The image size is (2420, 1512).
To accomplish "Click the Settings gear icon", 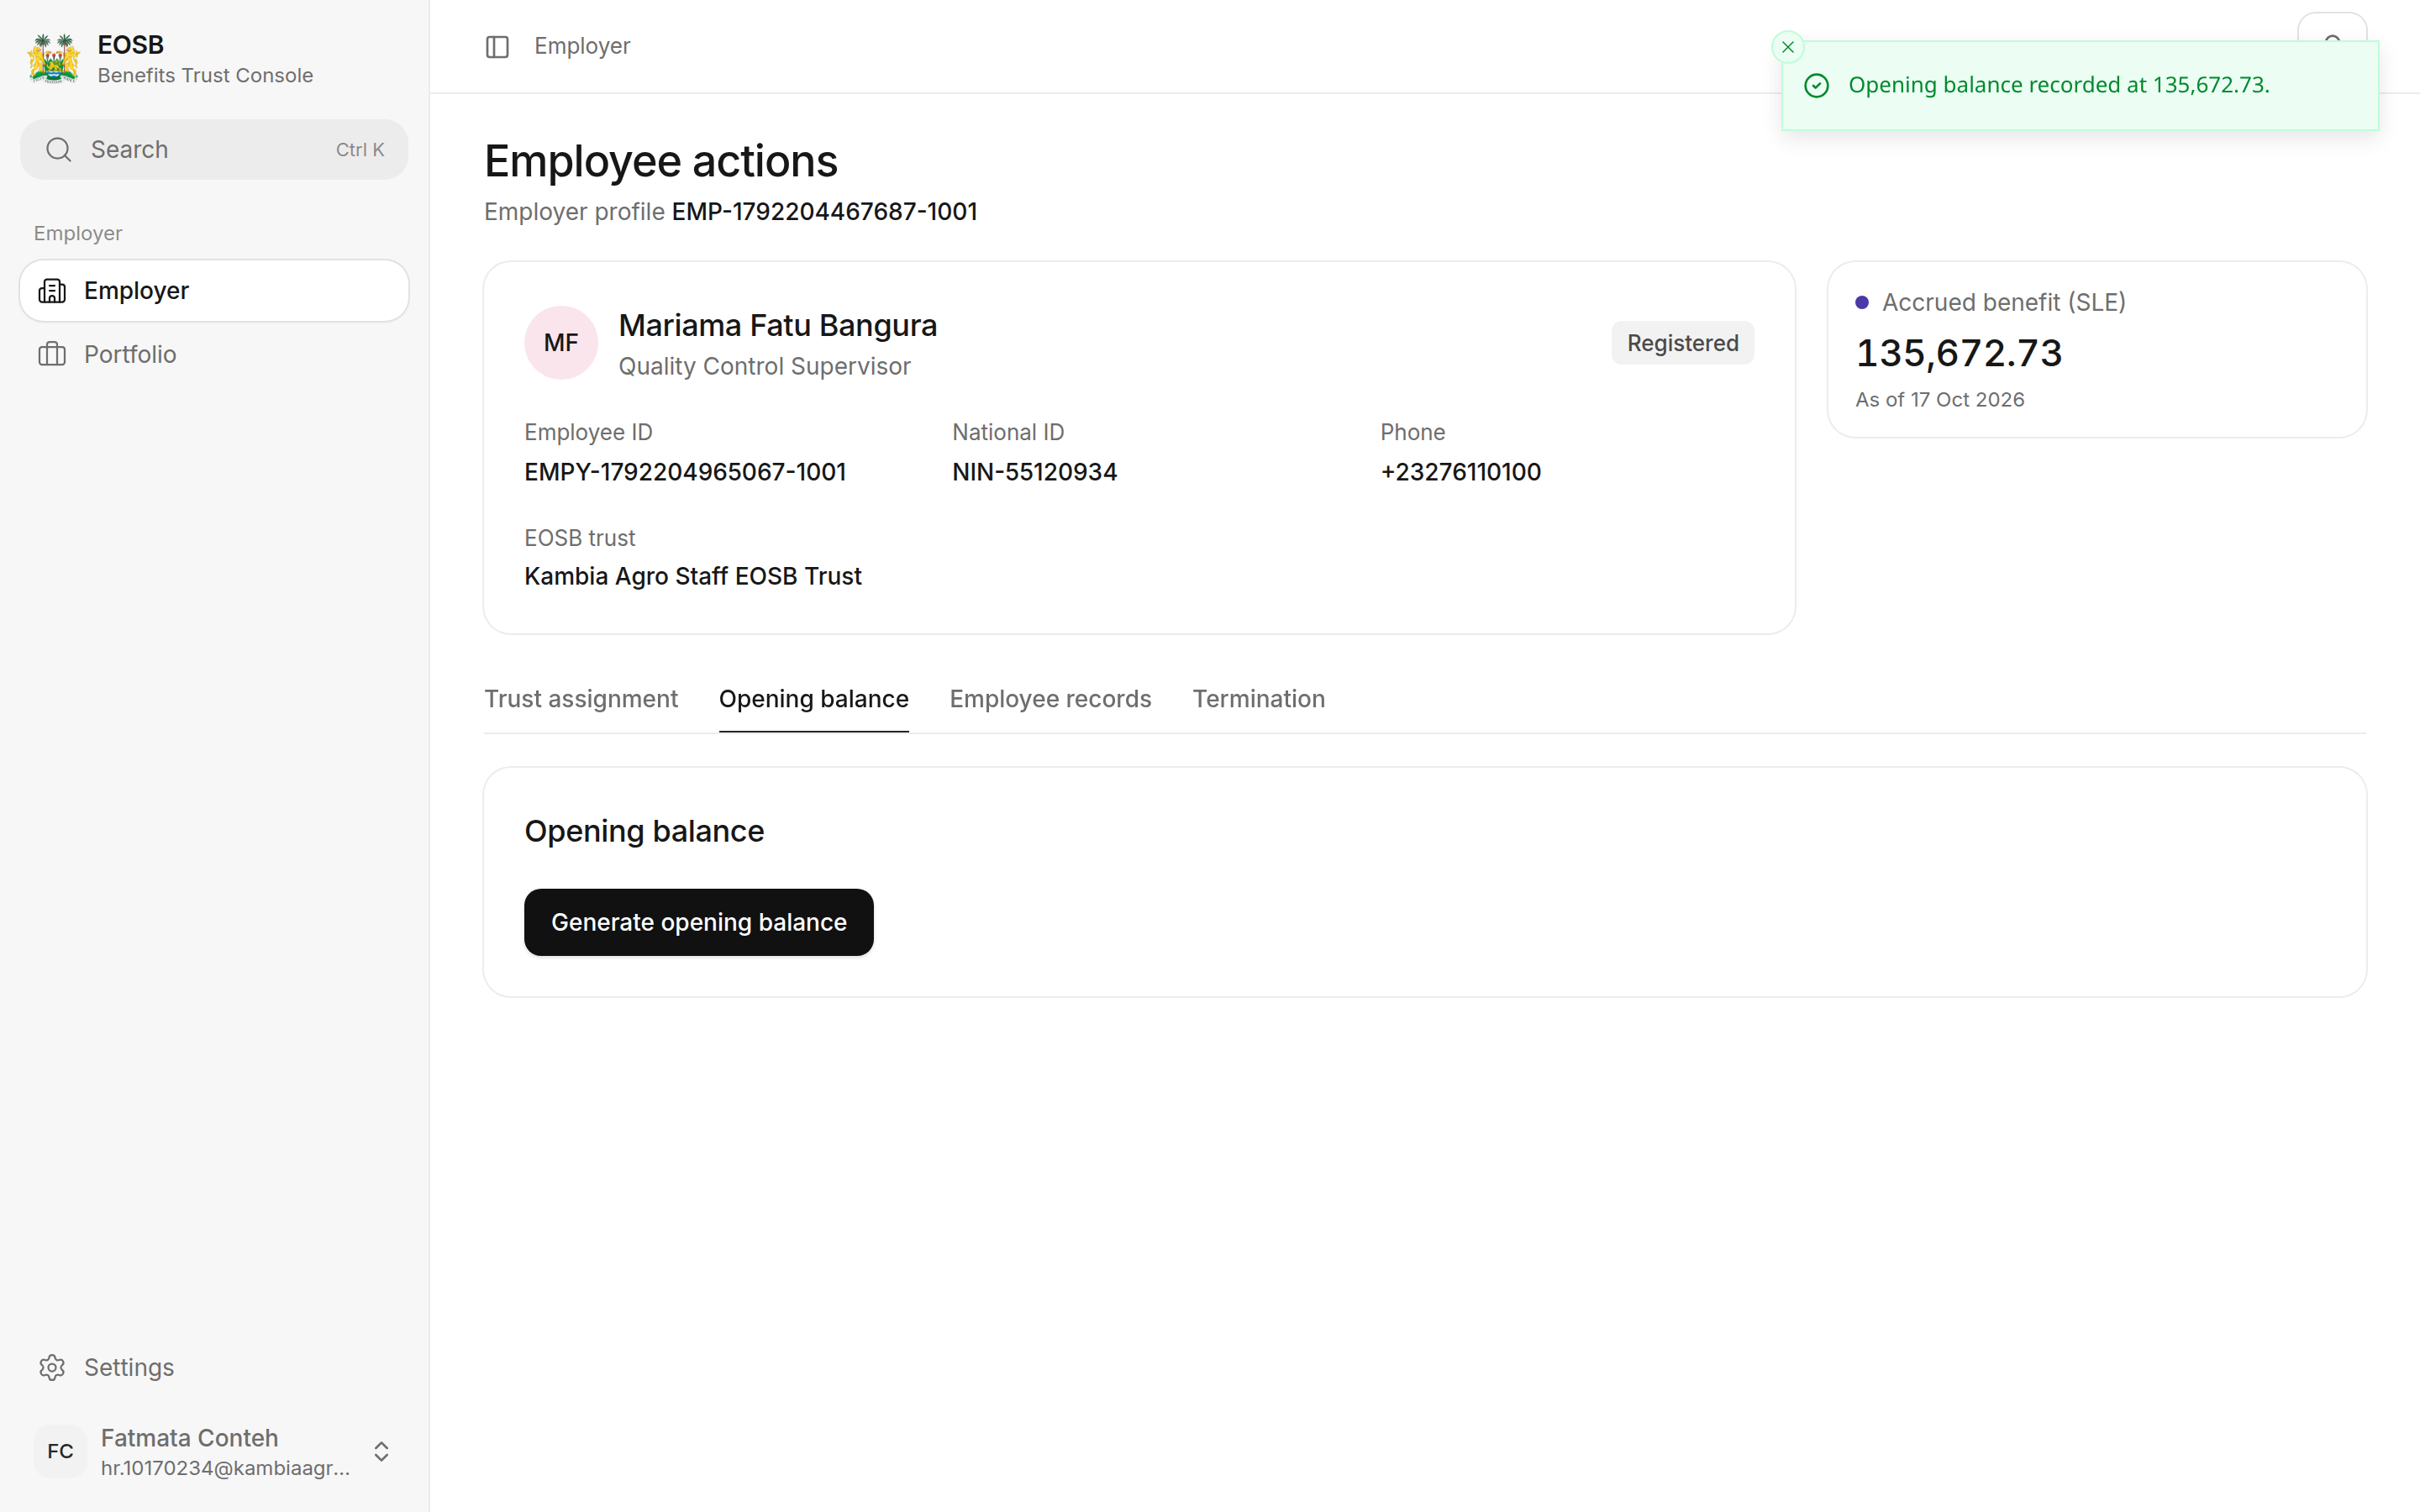I will (52, 1367).
